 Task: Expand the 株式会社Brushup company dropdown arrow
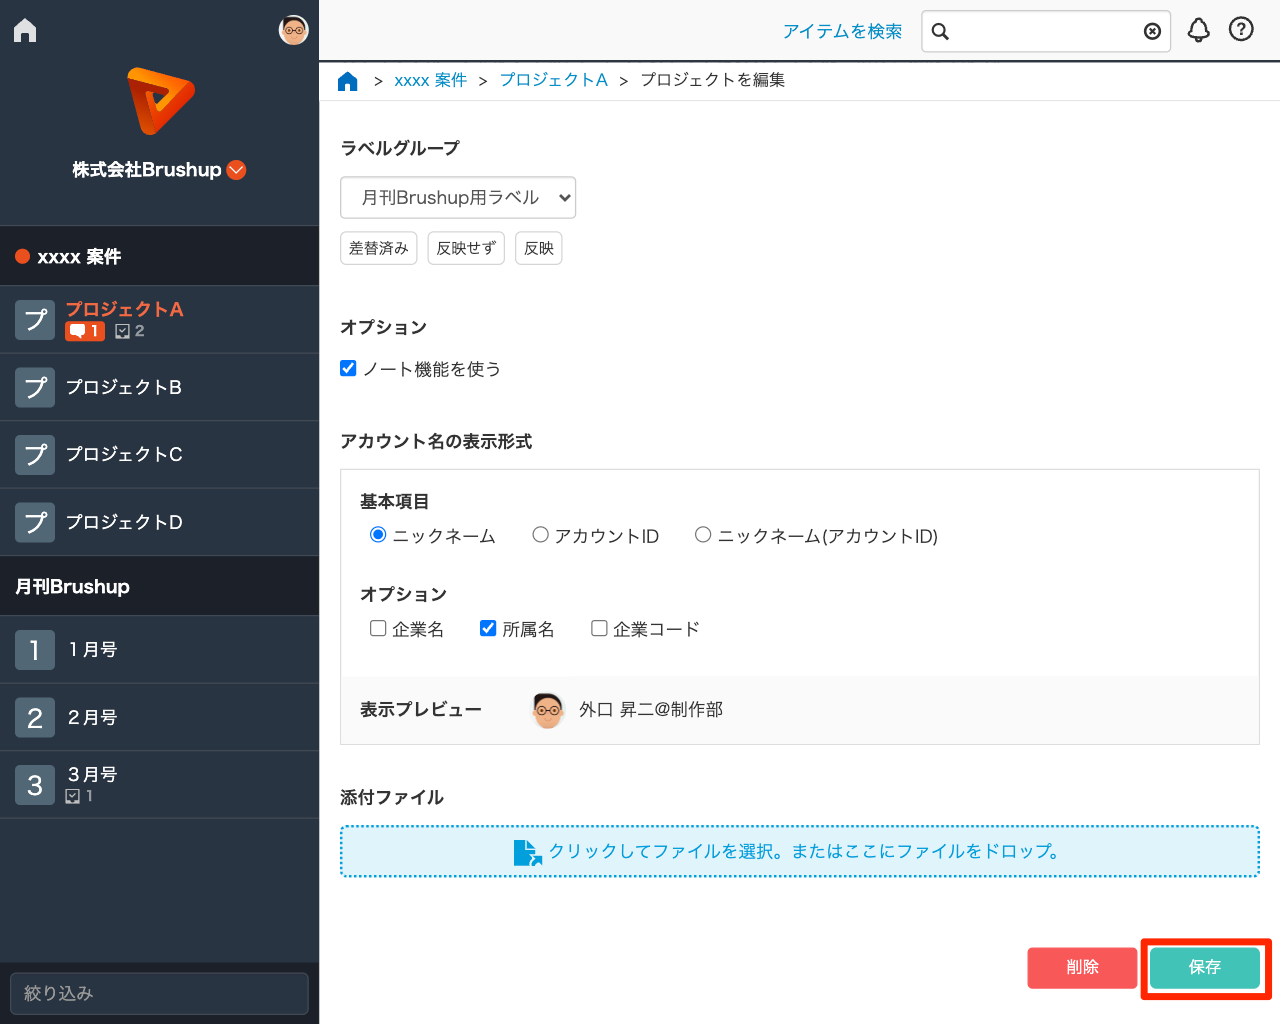point(237,170)
